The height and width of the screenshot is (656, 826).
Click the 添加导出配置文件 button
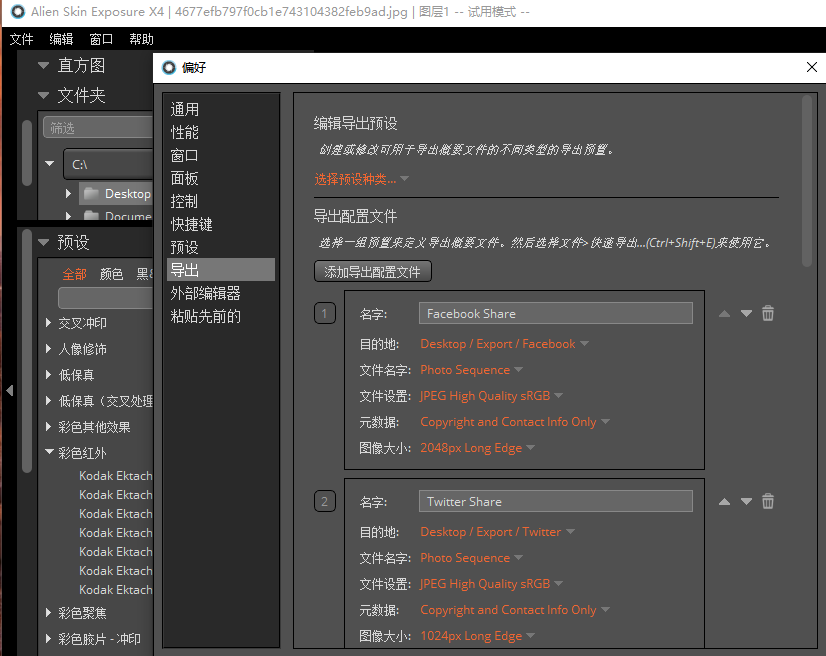tap(372, 272)
